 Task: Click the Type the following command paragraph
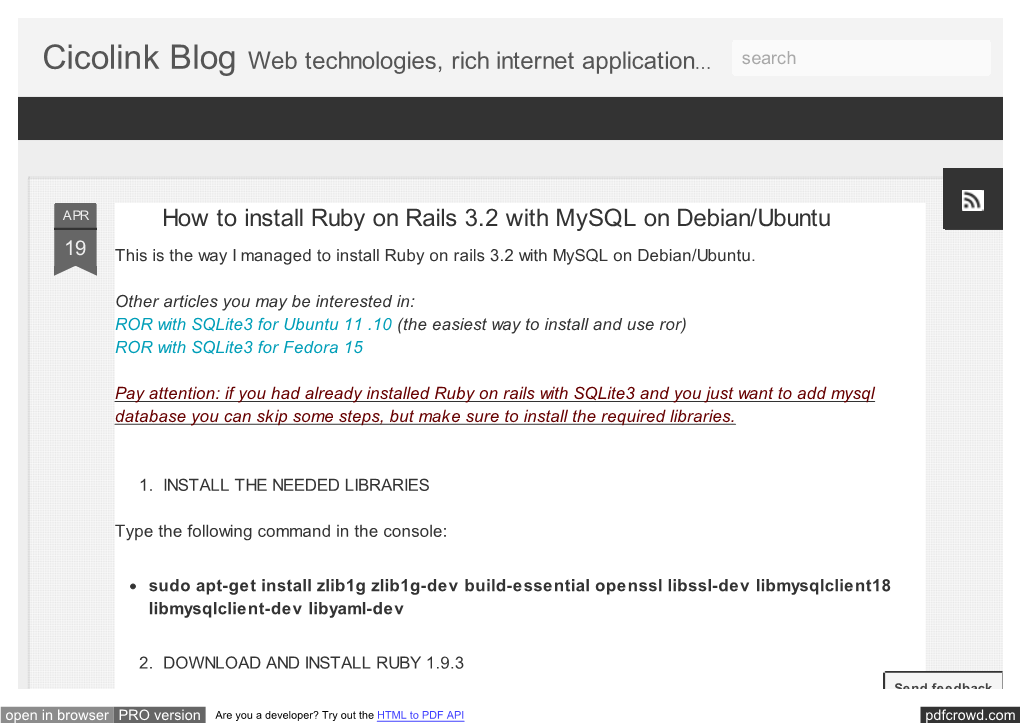point(281,531)
